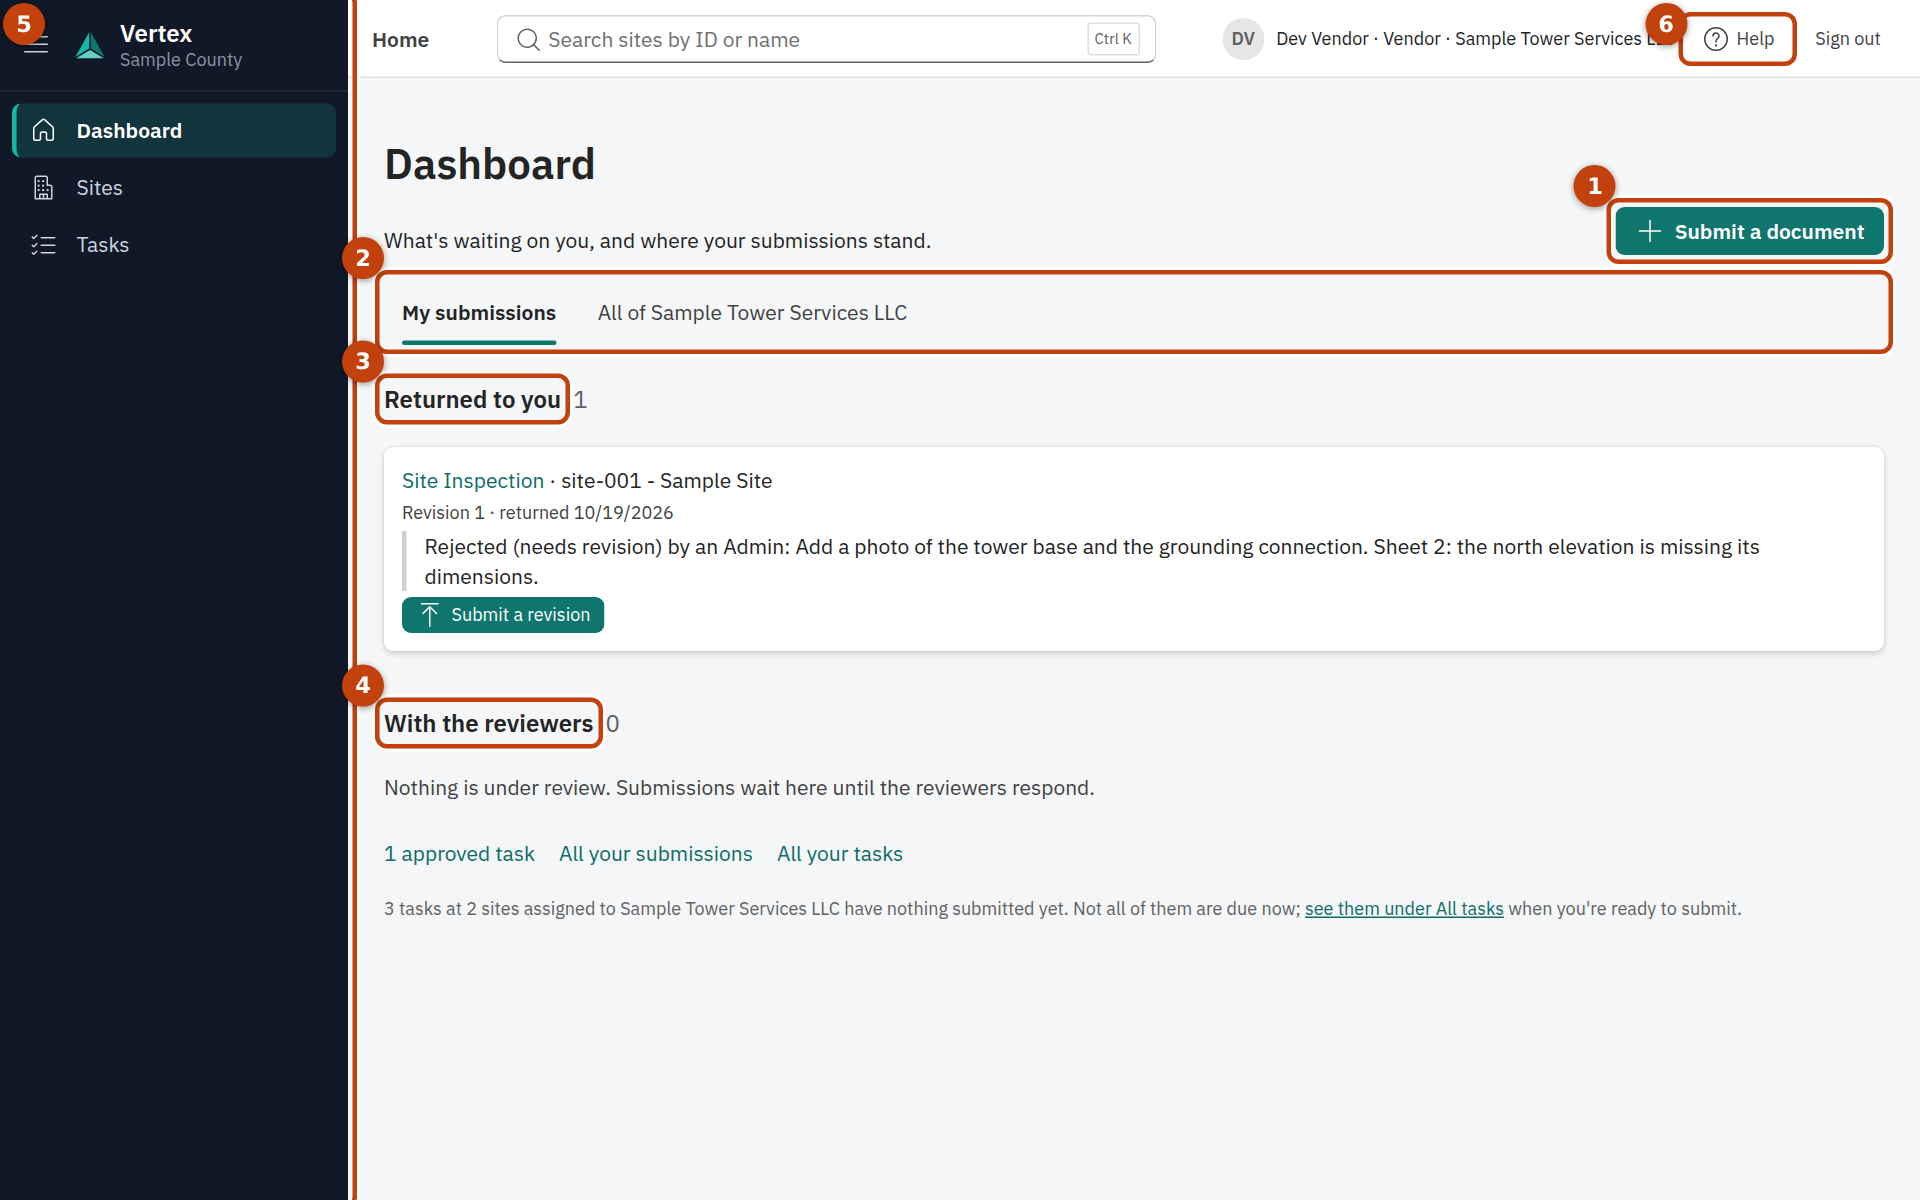Click Submit a revision button
The height and width of the screenshot is (1200, 1920).
[503, 615]
